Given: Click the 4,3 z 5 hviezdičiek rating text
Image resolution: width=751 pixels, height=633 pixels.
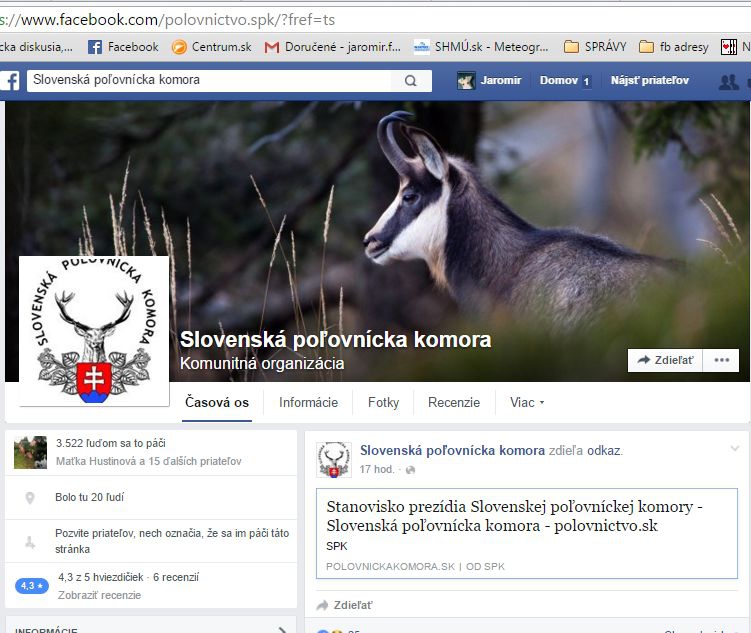Looking at the screenshot, I should [x=128, y=577].
